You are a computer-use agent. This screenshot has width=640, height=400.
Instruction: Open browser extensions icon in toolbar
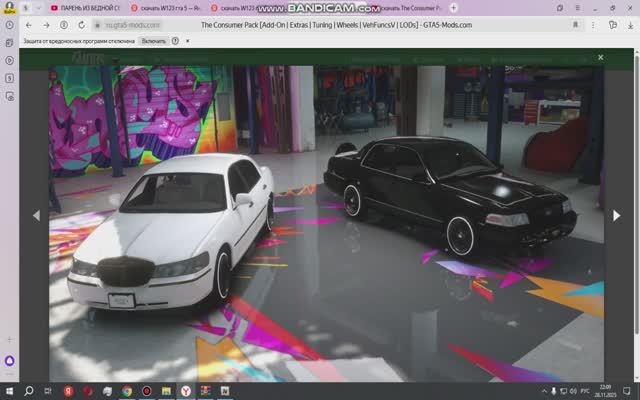click(613, 25)
